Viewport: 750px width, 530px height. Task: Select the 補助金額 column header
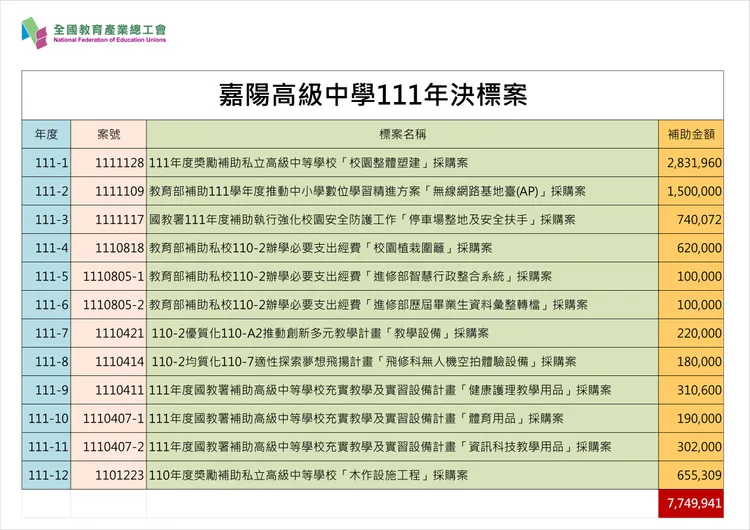click(691, 134)
